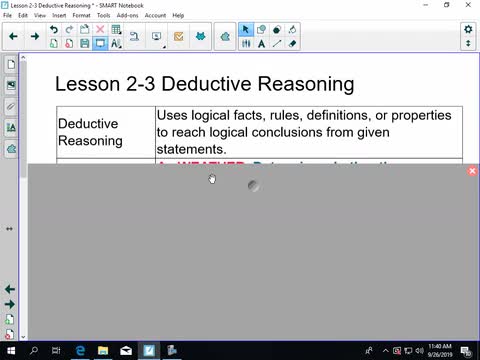The width and height of the screenshot is (480, 360).
Task: Activate the Line tool
Action: (277, 44)
